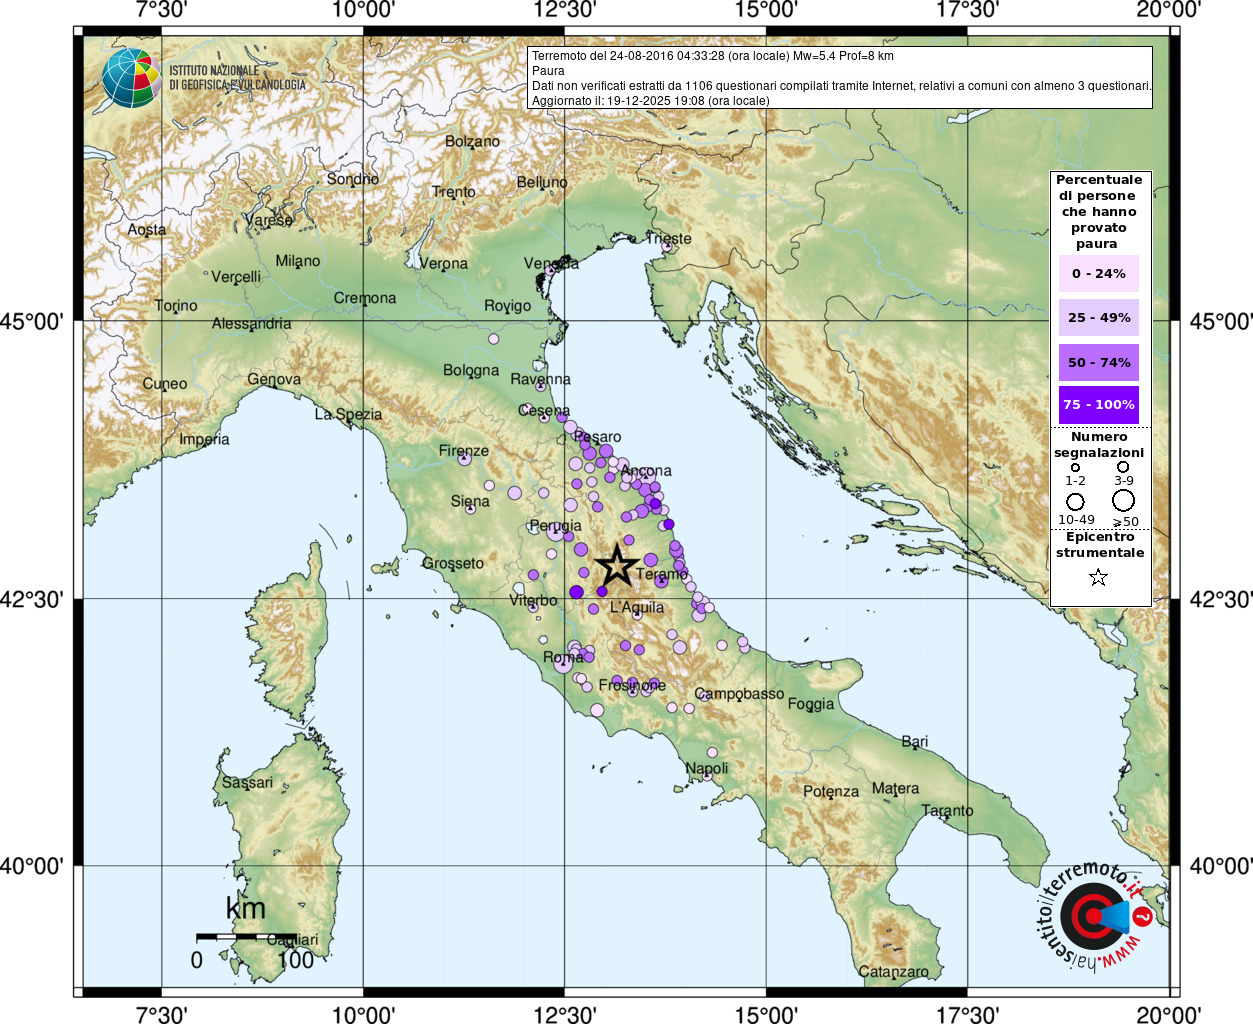The height and width of the screenshot is (1024, 1253).
Task: Click the Trieste city label
Action: pyautogui.click(x=669, y=238)
